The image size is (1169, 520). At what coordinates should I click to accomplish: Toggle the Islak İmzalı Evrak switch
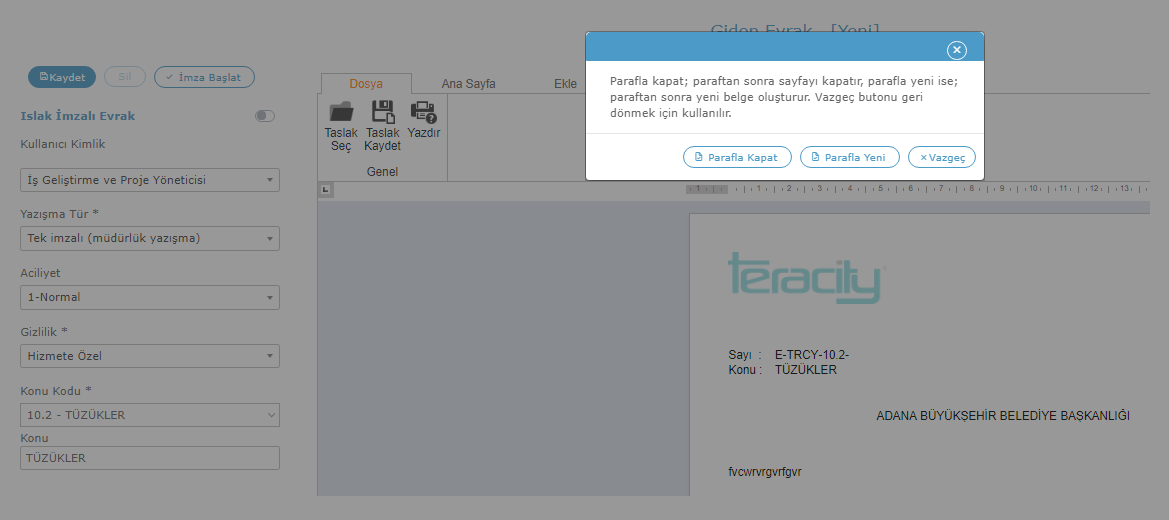(x=265, y=116)
